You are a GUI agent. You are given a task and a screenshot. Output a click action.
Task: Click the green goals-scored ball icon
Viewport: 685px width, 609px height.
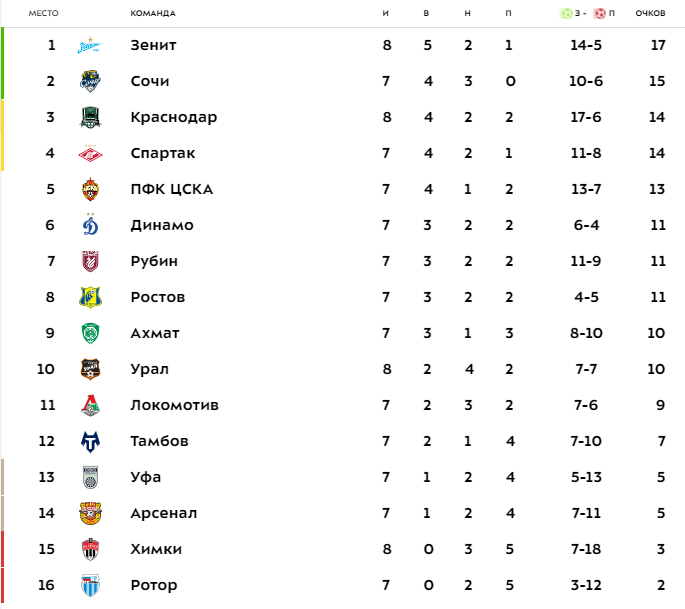tap(566, 13)
